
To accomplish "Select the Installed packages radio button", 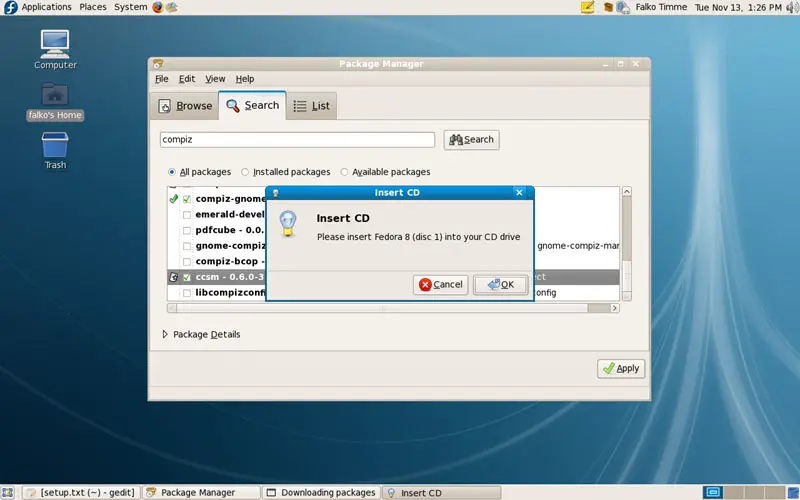I will click(245, 172).
